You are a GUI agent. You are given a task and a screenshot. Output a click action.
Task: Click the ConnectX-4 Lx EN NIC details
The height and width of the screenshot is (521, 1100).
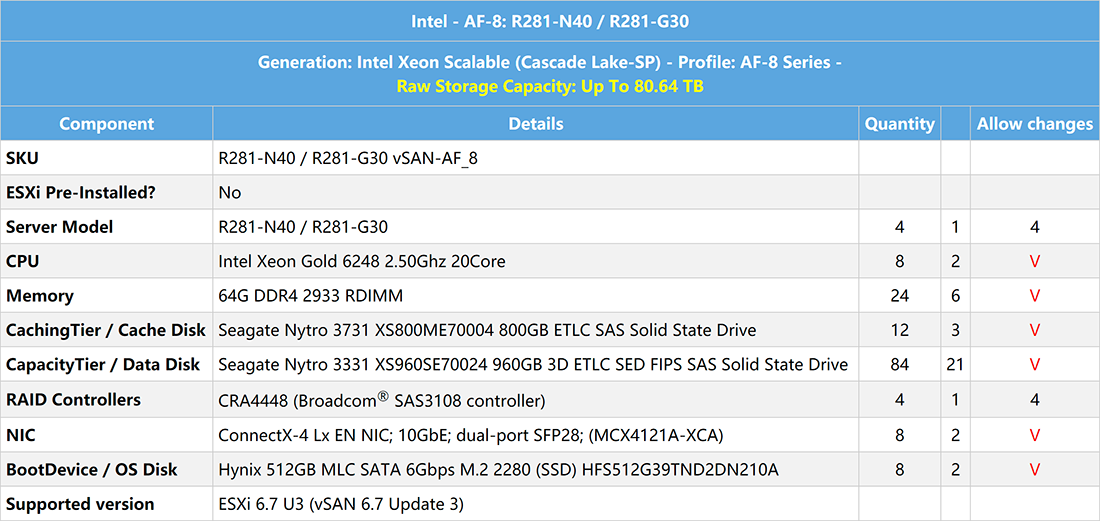[471, 435]
